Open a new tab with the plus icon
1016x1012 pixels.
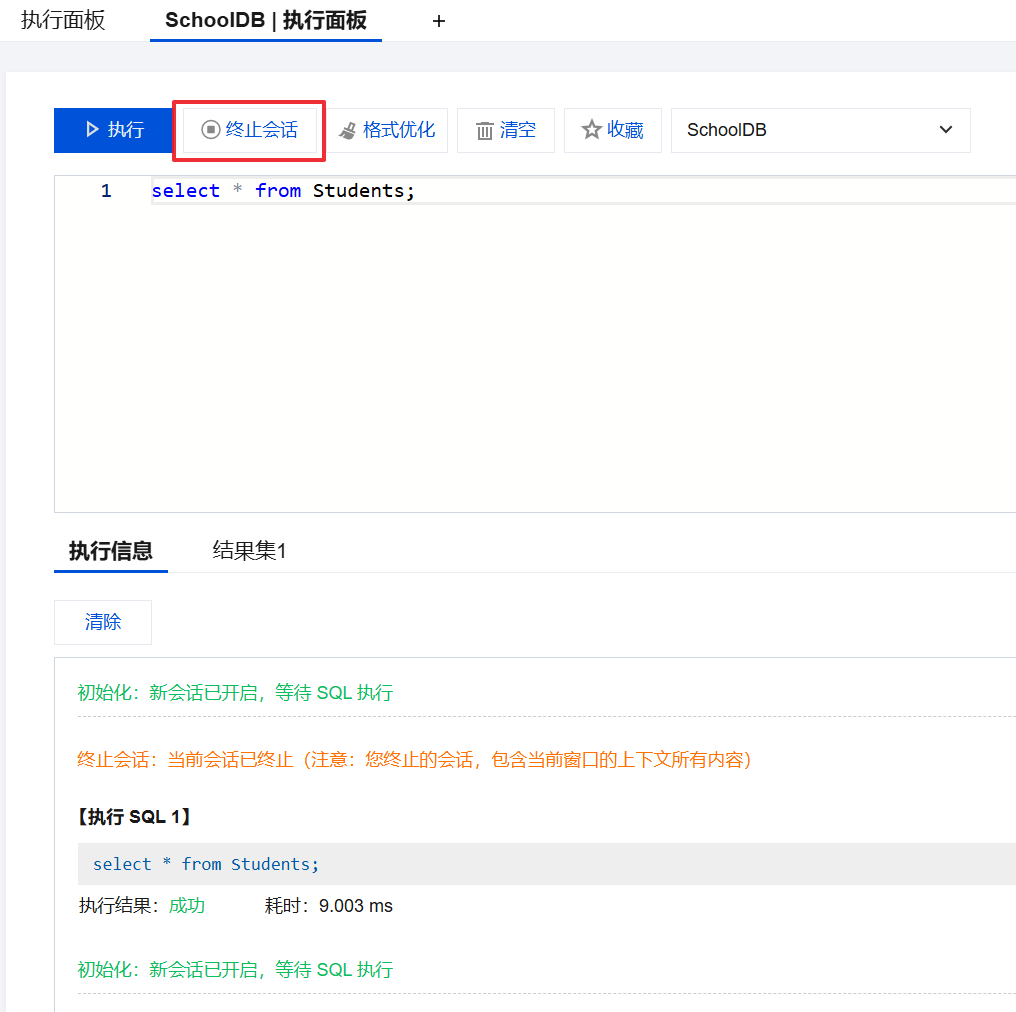click(438, 21)
